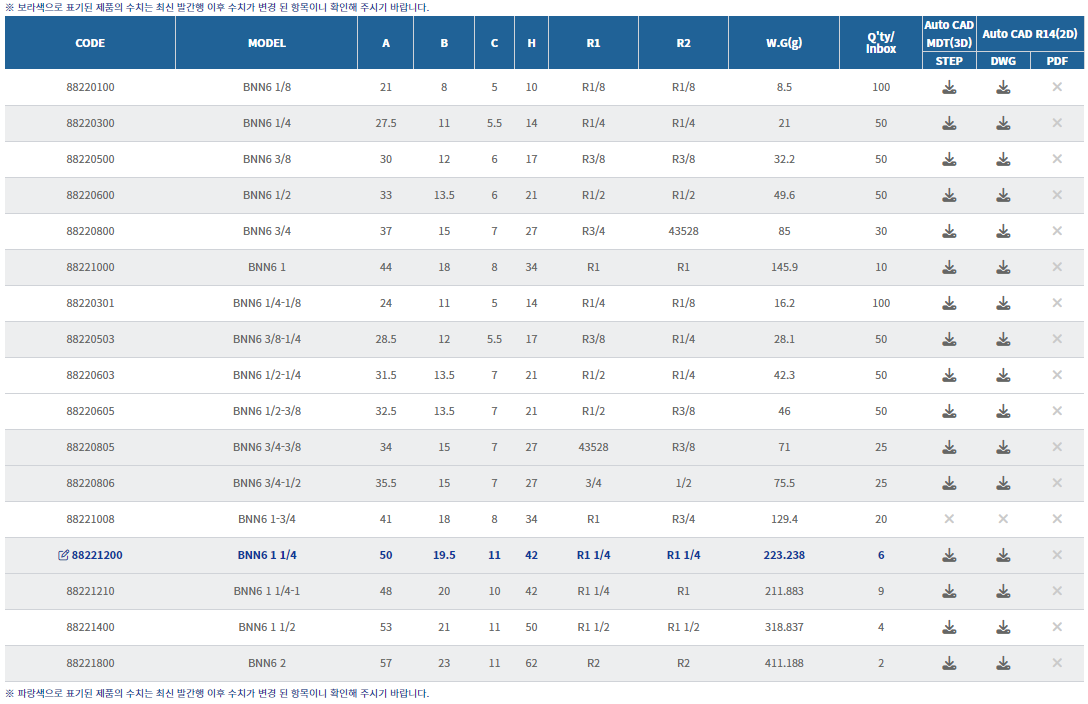Select model name BNN6 1 1/4
Image resolution: width=1088 pixels, height=704 pixels.
[267, 555]
